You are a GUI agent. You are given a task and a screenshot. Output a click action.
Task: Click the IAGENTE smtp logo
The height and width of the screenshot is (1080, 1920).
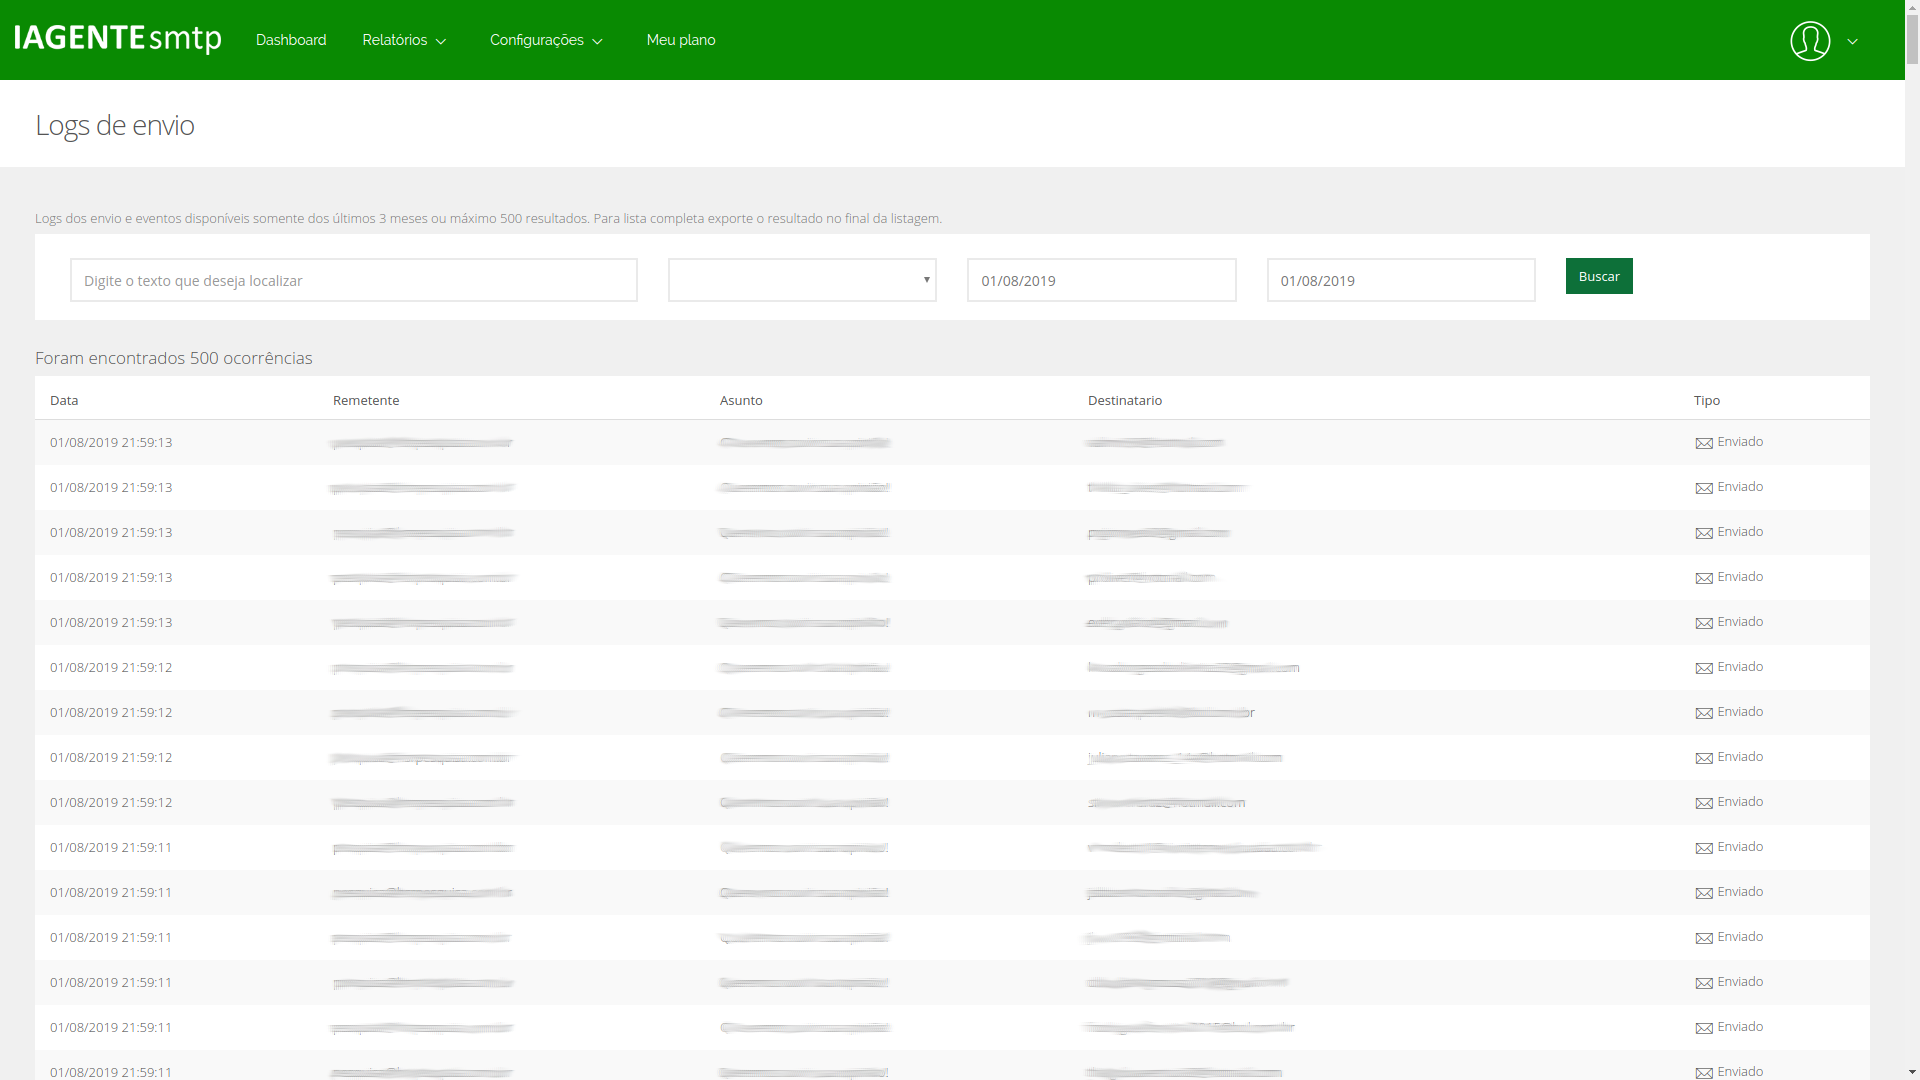point(117,38)
